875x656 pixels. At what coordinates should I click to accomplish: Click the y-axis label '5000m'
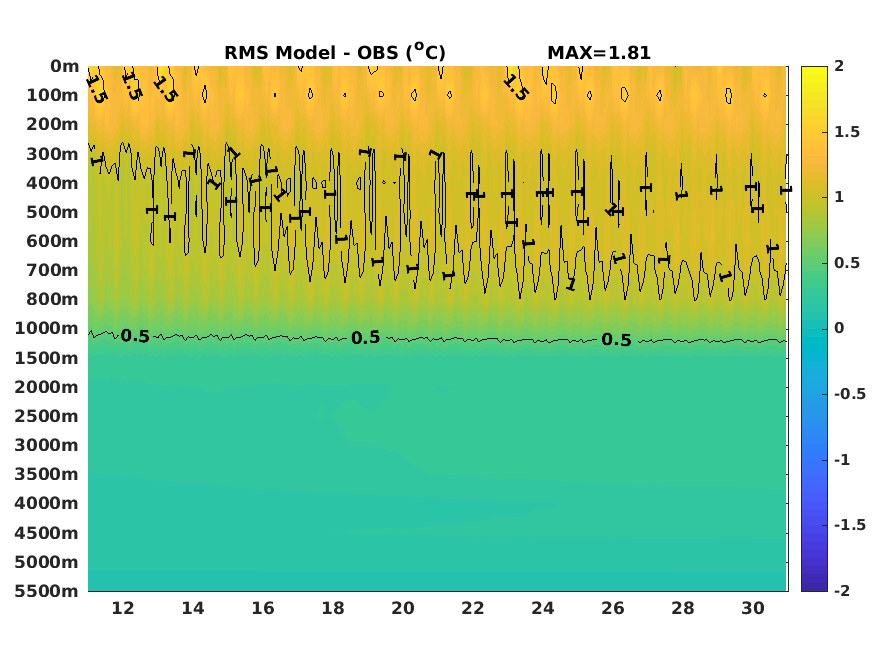pyautogui.click(x=47, y=562)
